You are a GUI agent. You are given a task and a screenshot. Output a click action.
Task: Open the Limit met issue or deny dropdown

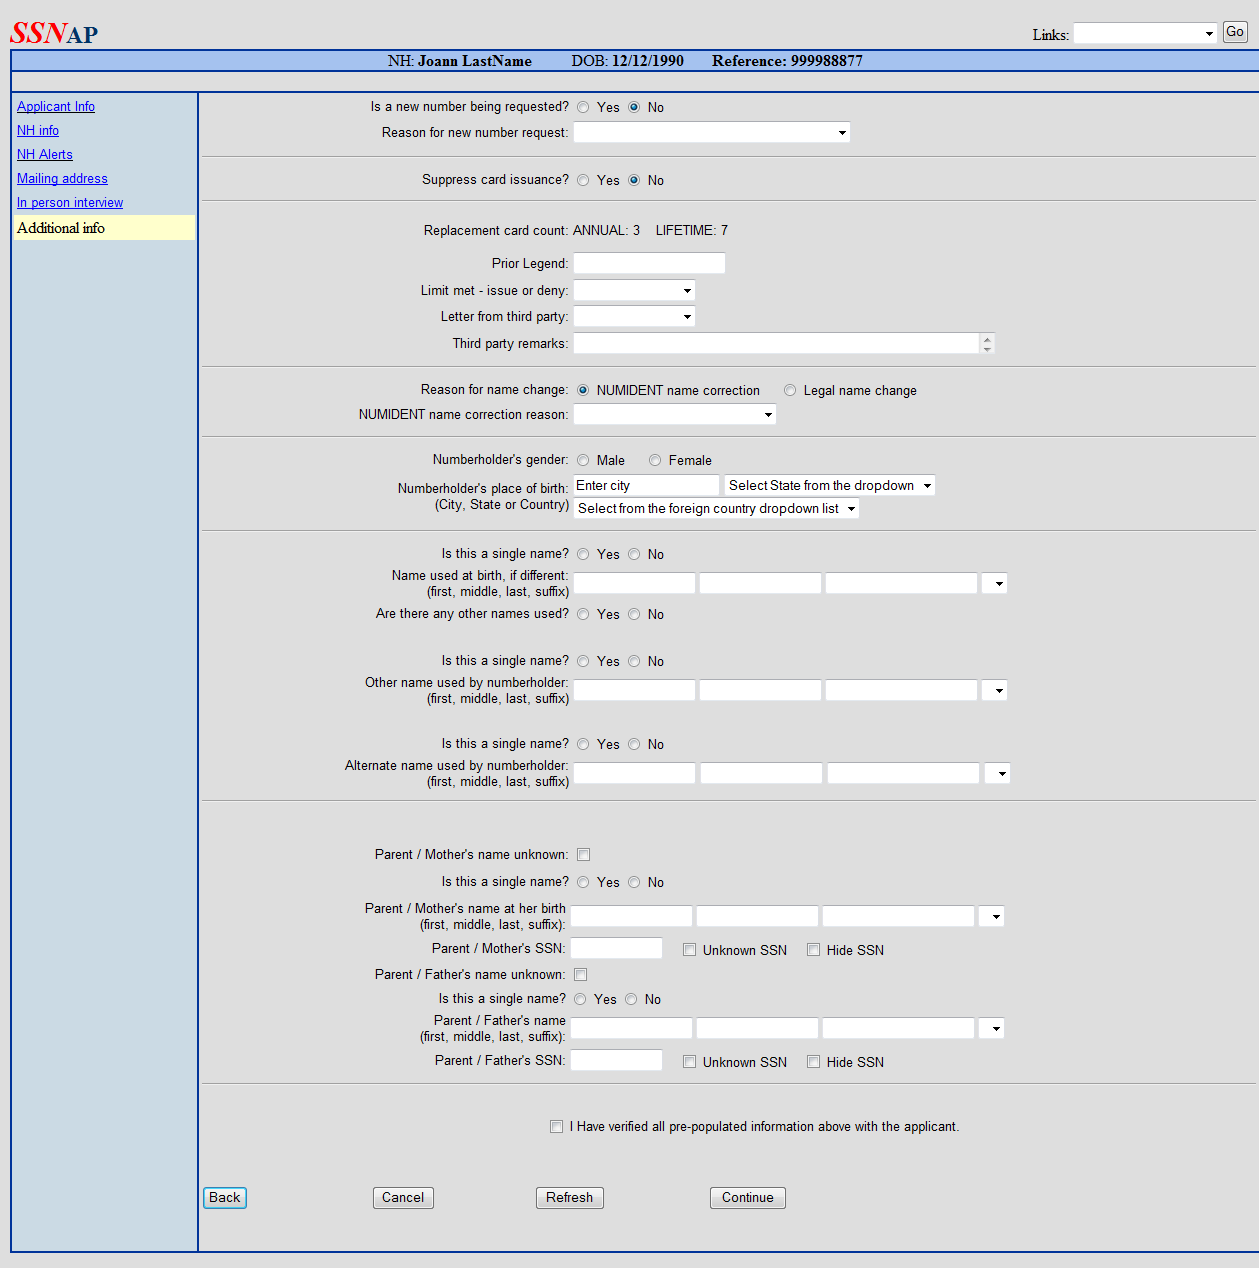pyautogui.click(x=634, y=290)
